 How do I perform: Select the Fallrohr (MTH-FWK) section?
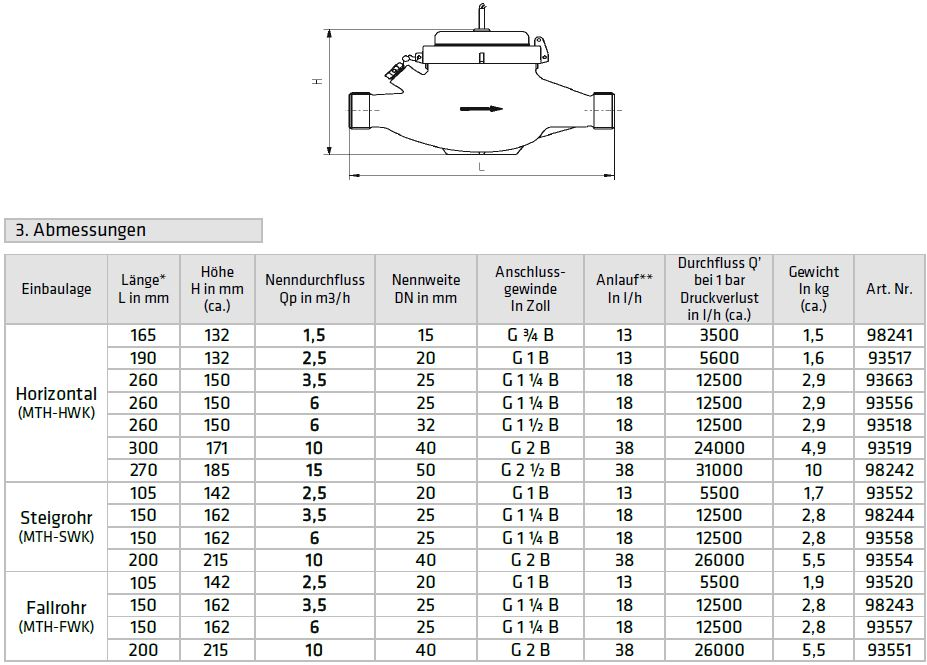tap(55, 616)
